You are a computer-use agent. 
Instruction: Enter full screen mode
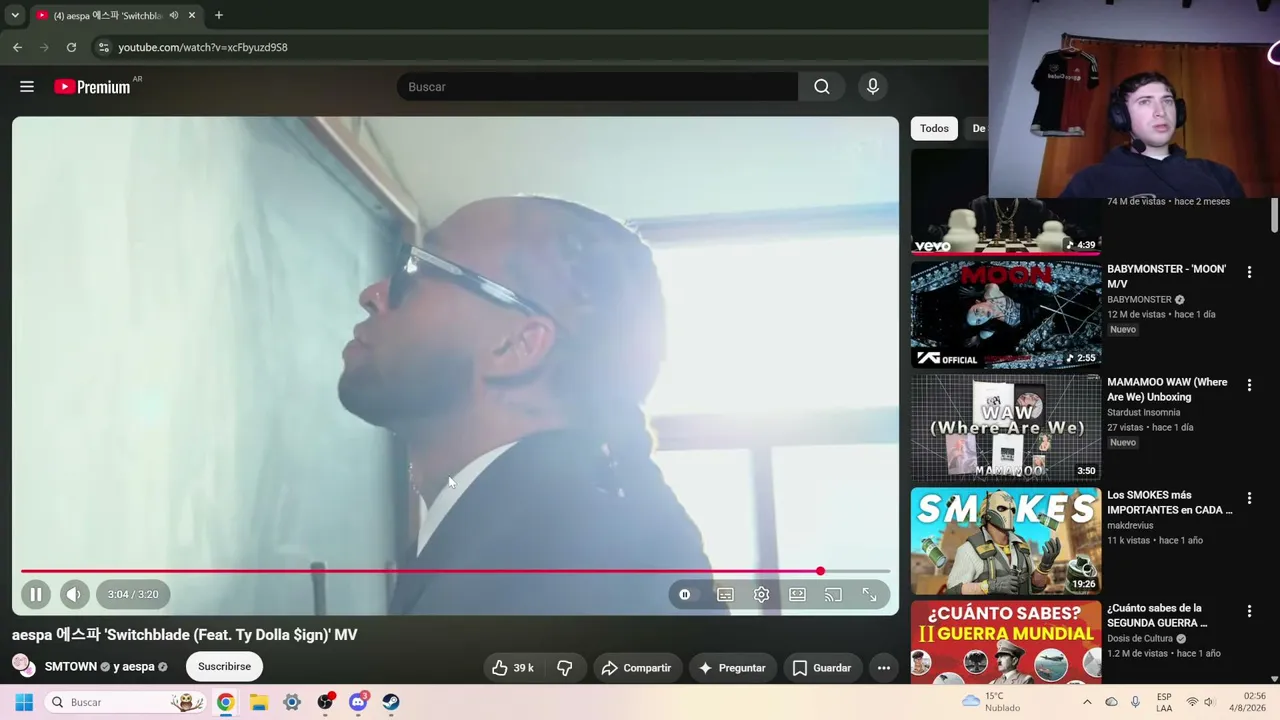[x=869, y=594]
